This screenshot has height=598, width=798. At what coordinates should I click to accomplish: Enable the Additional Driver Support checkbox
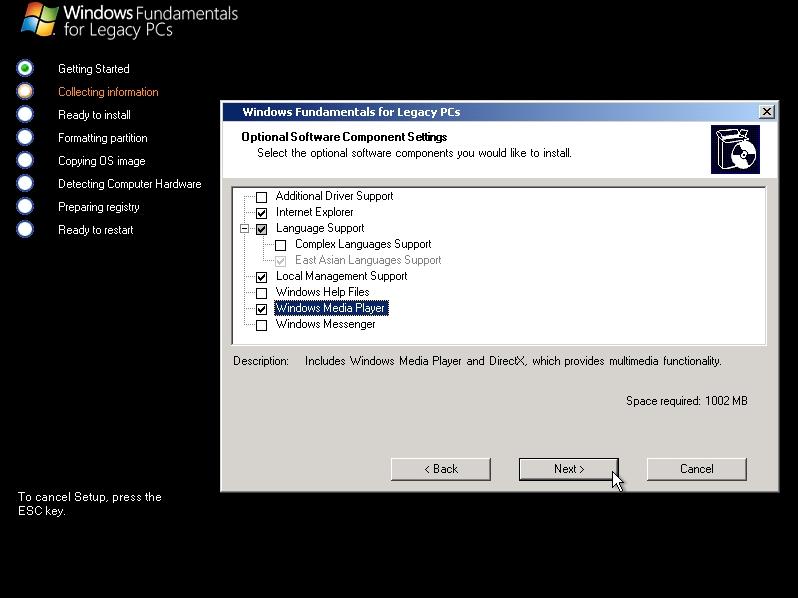point(261,197)
